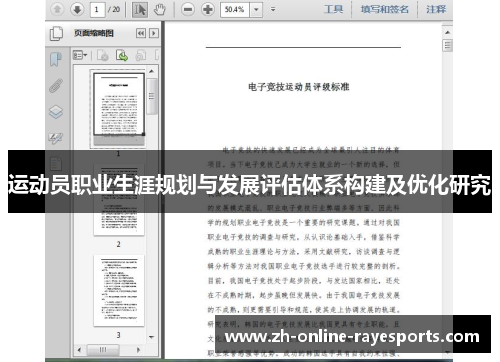Open the page thumbnails panel icon

[56, 33]
